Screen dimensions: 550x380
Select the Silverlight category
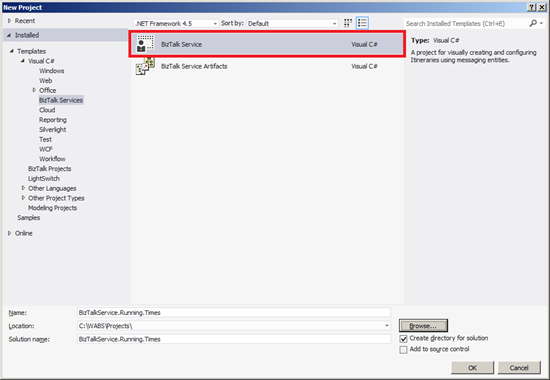point(53,129)
